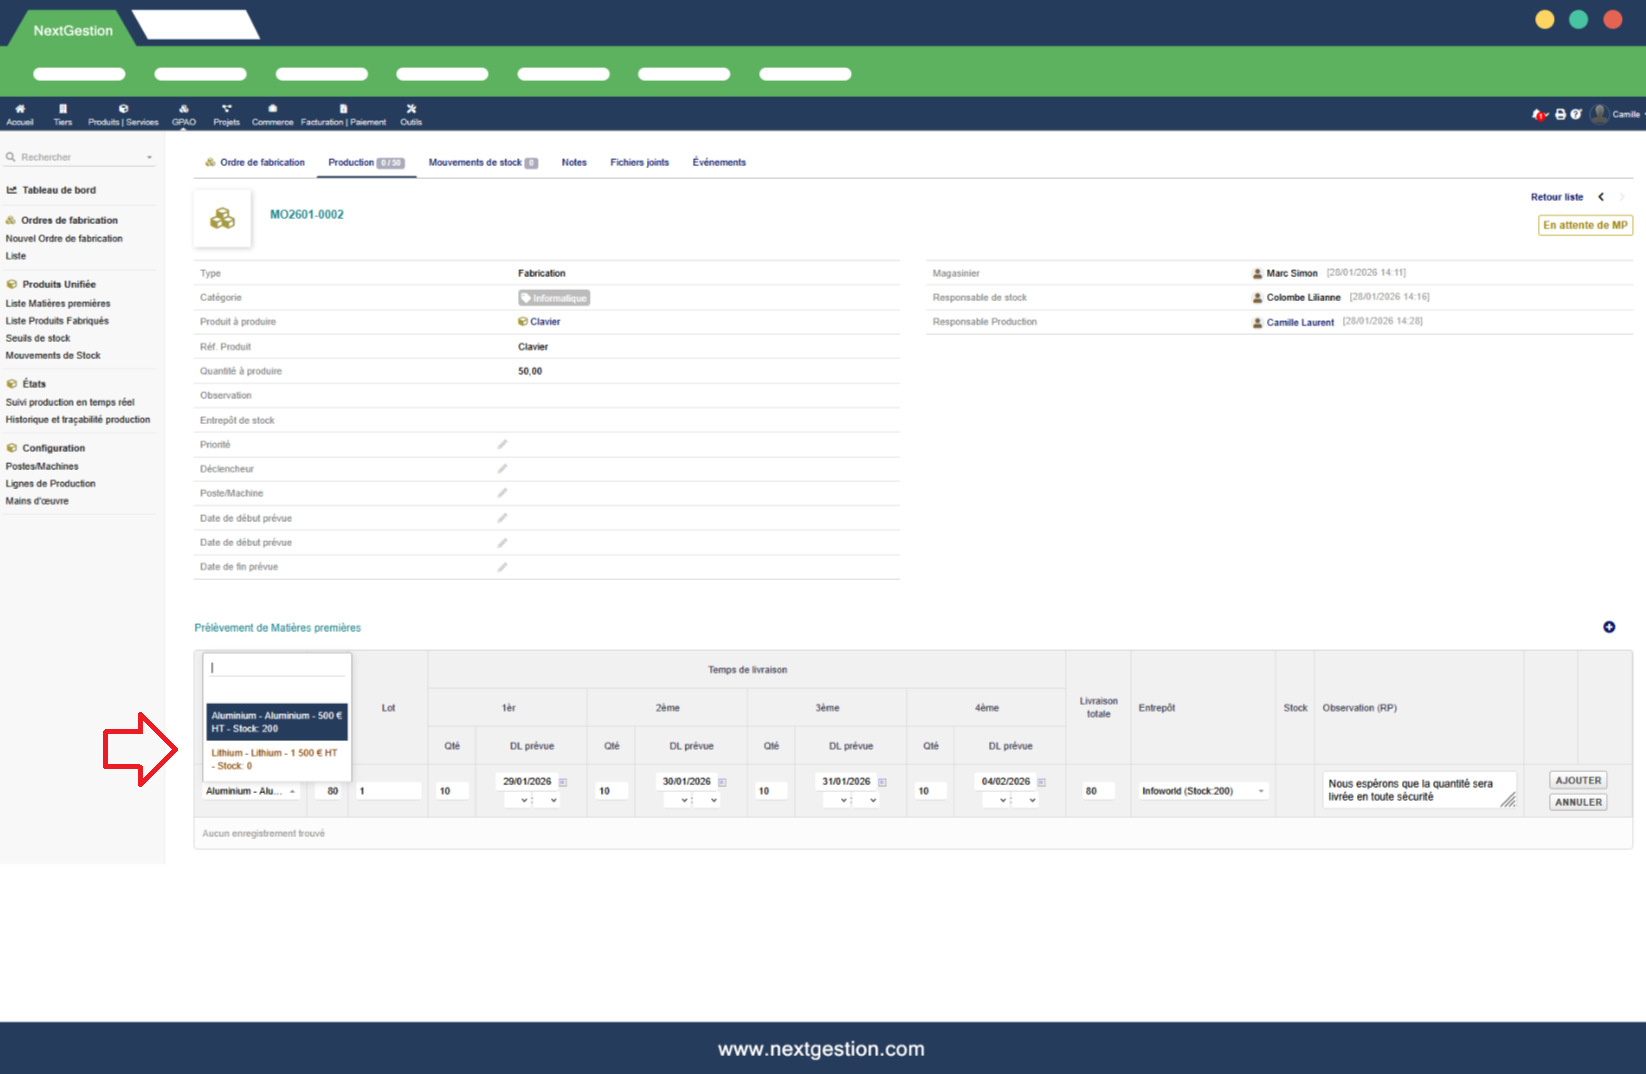Open the Fichiers joints tab
This screenshot has height=1074, width=1646.
coord(639,162)
